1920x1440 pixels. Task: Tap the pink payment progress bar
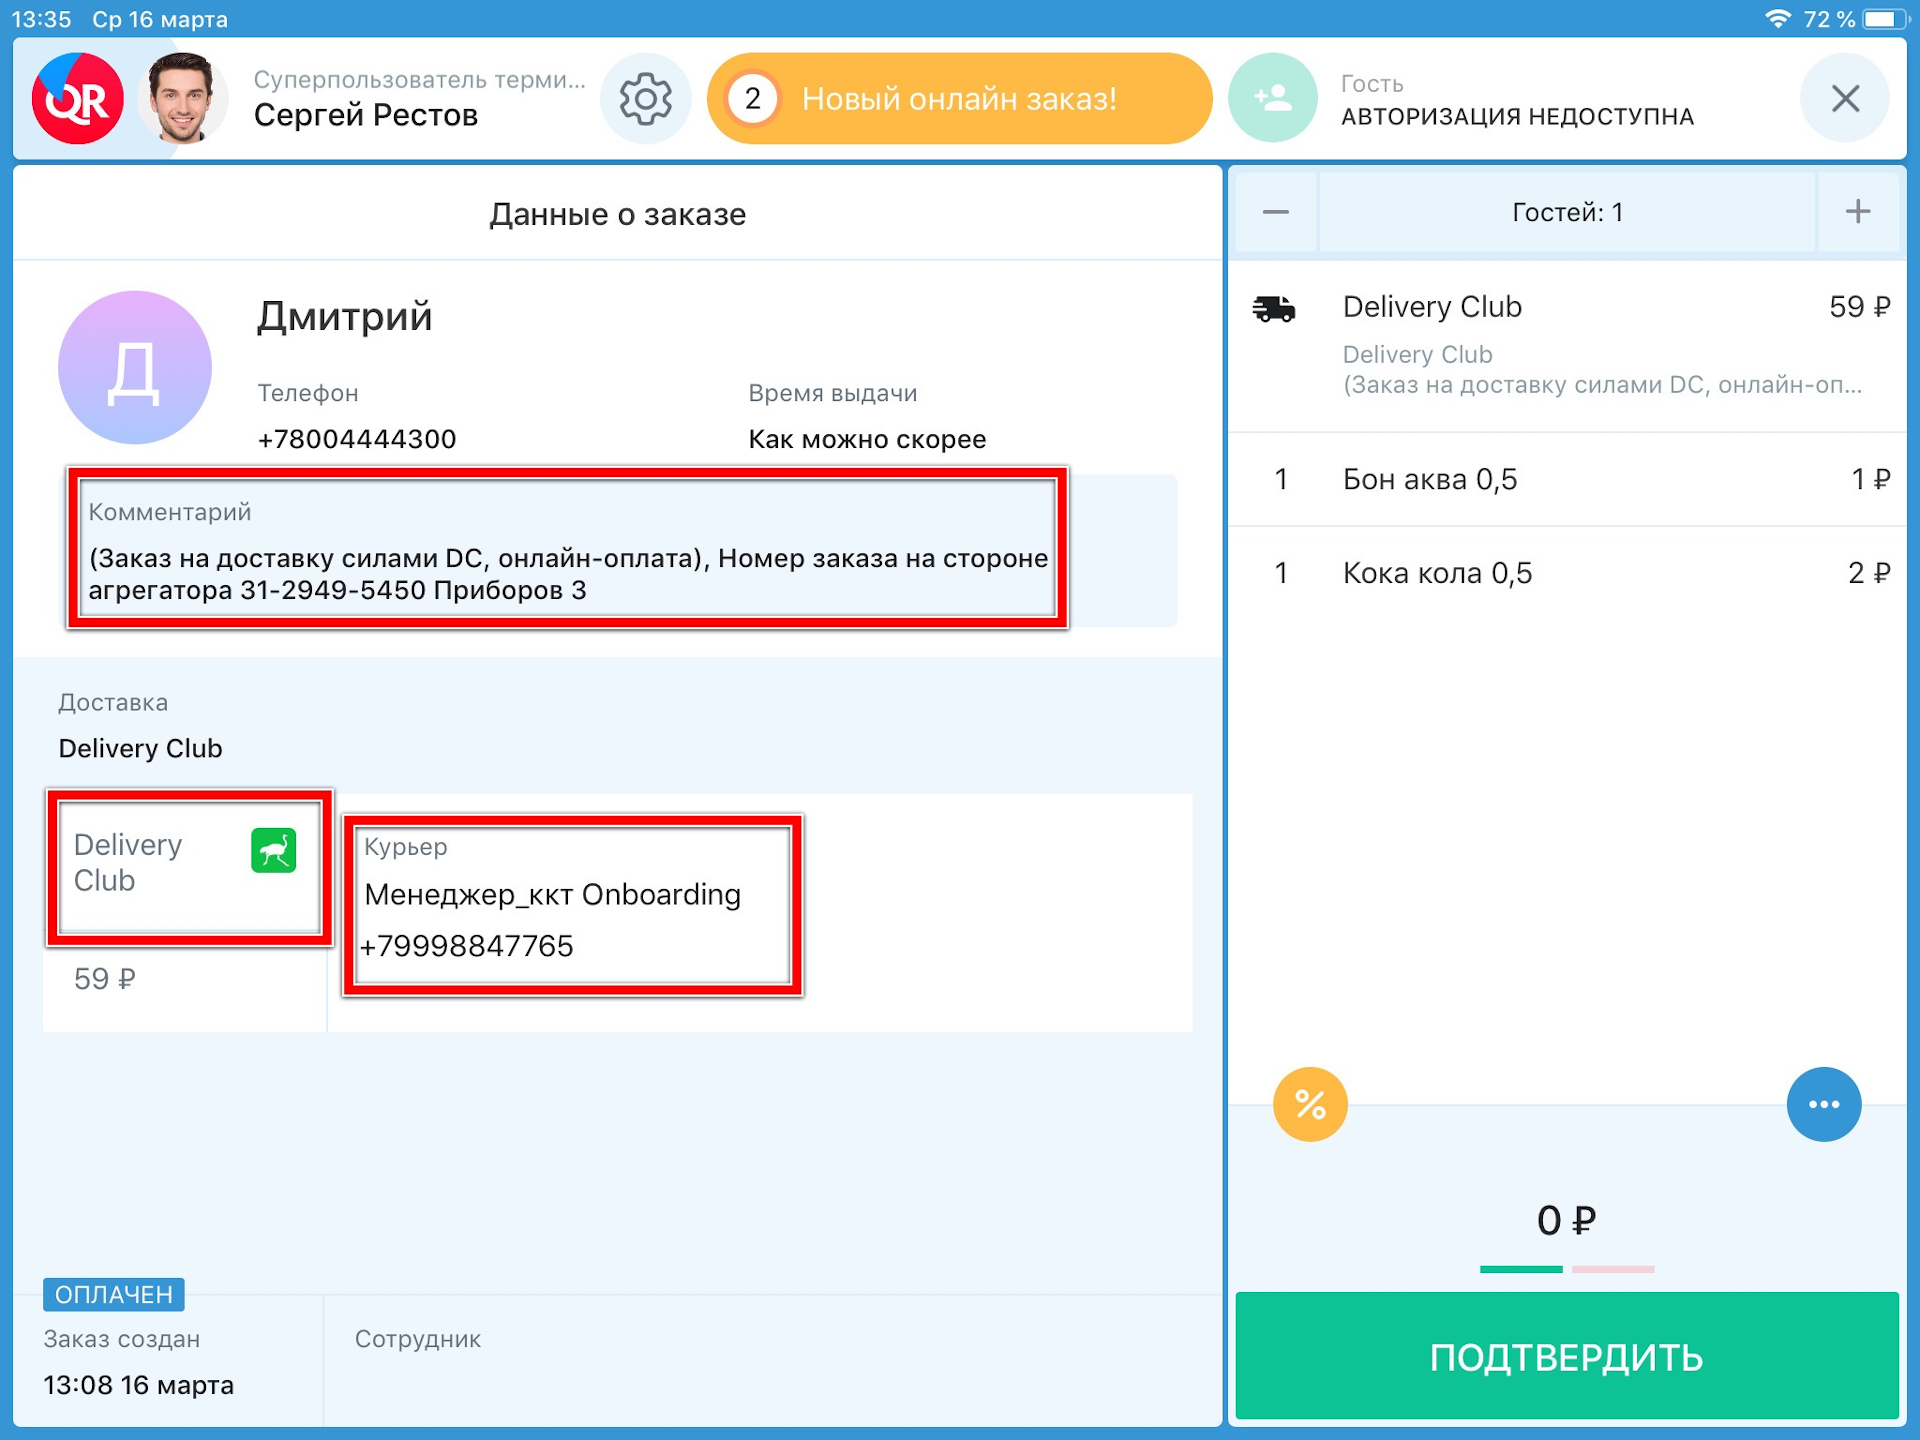(1613, 1269)
